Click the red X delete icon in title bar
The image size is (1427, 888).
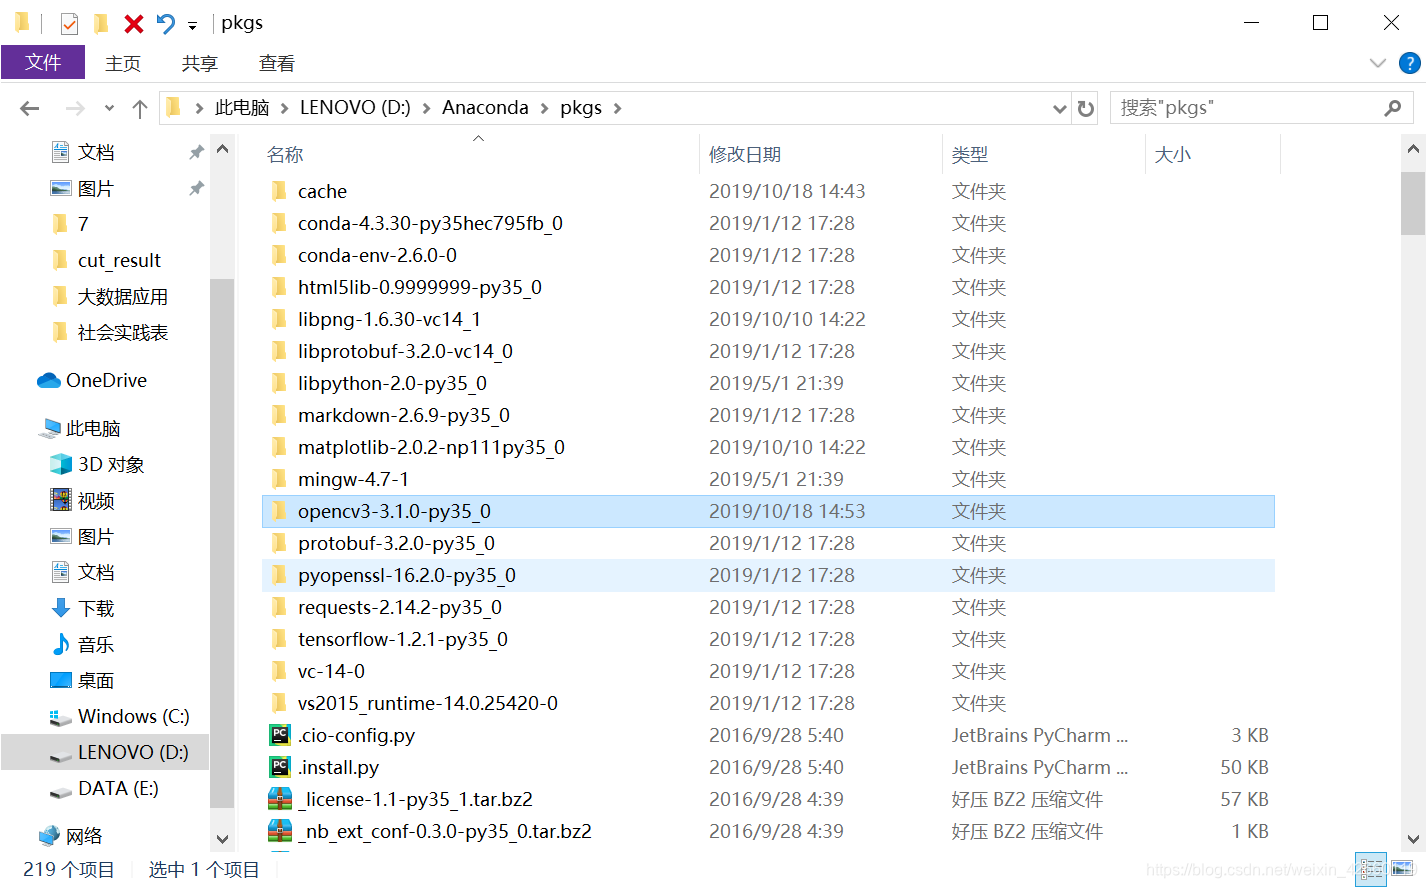pos(133,23)
